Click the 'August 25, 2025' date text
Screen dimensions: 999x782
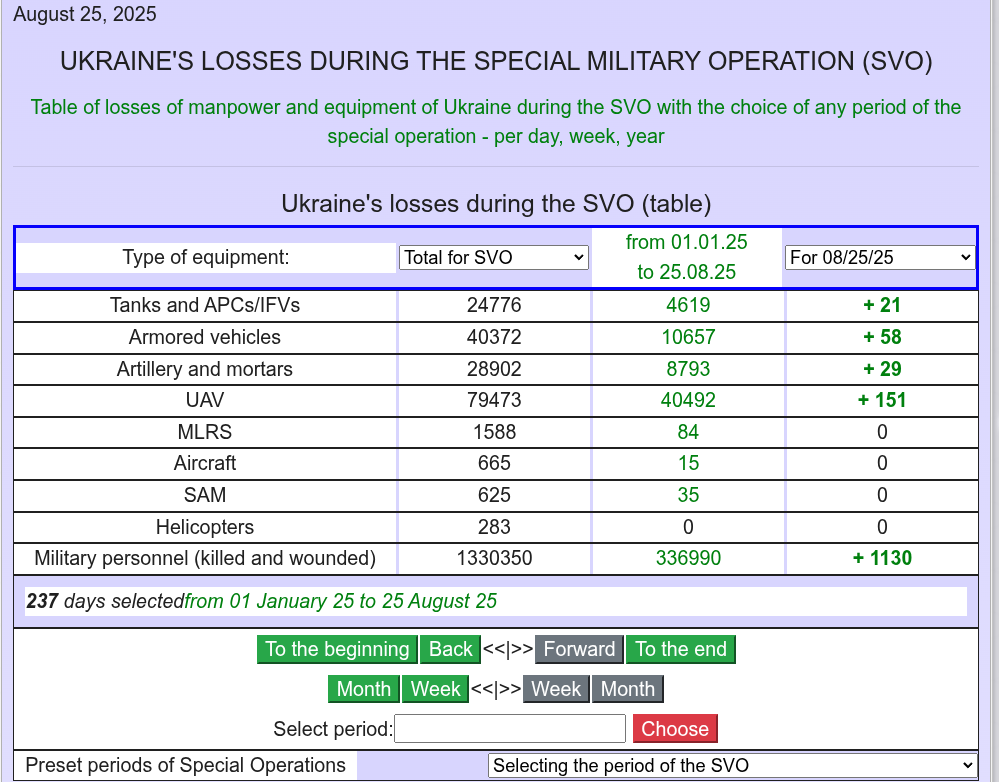(85, 14)
